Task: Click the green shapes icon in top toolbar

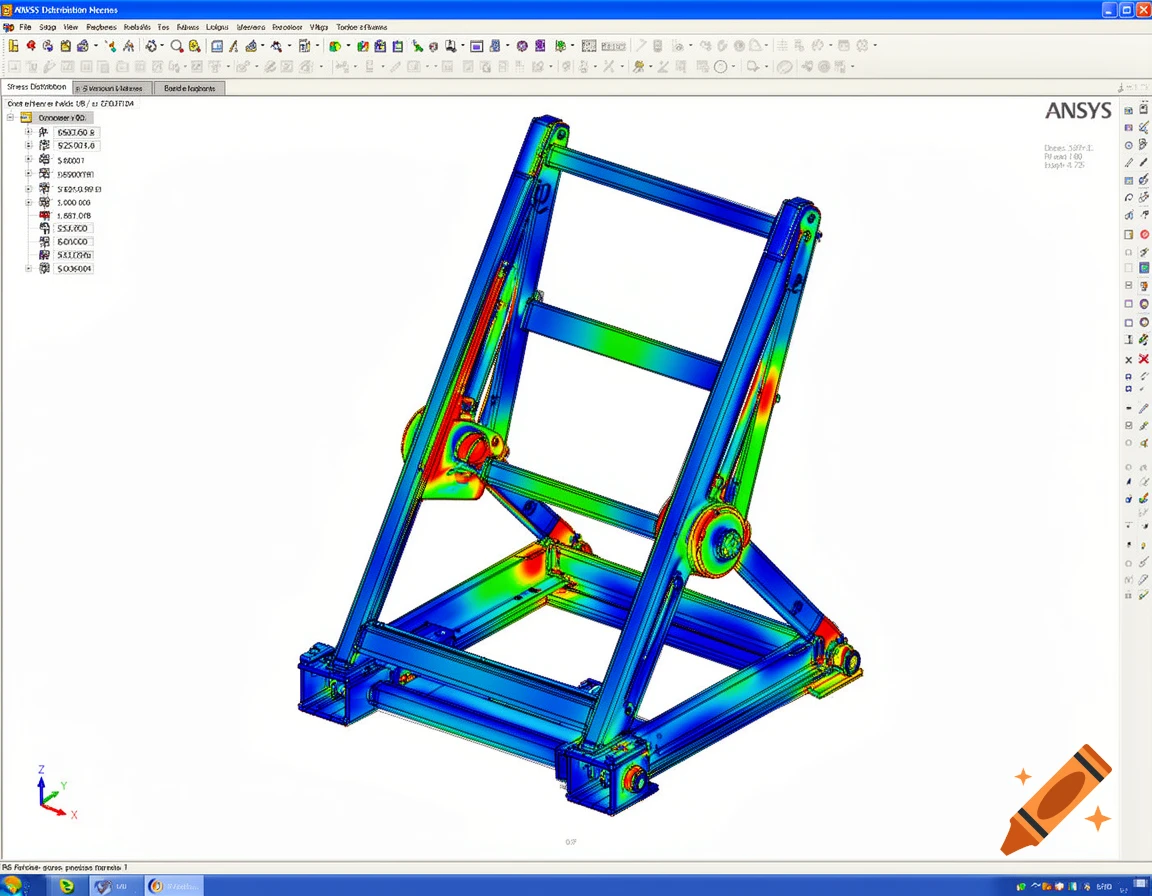Action: pos(335,46)
